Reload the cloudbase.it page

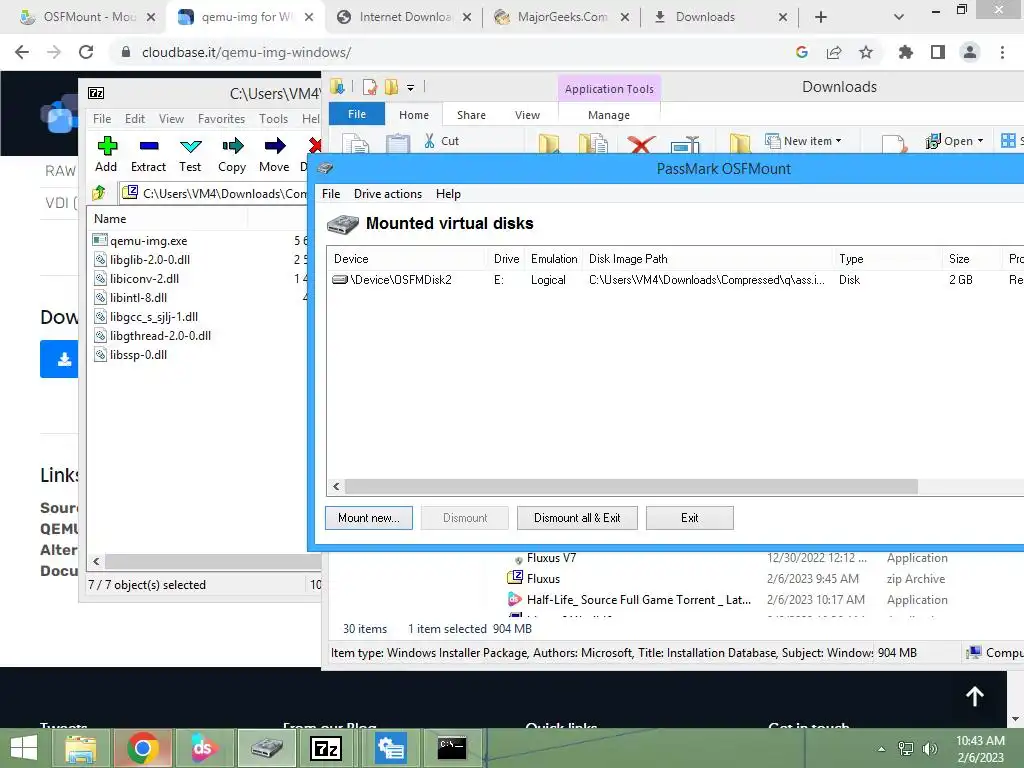pyautogui.click(x=86, y=52)
